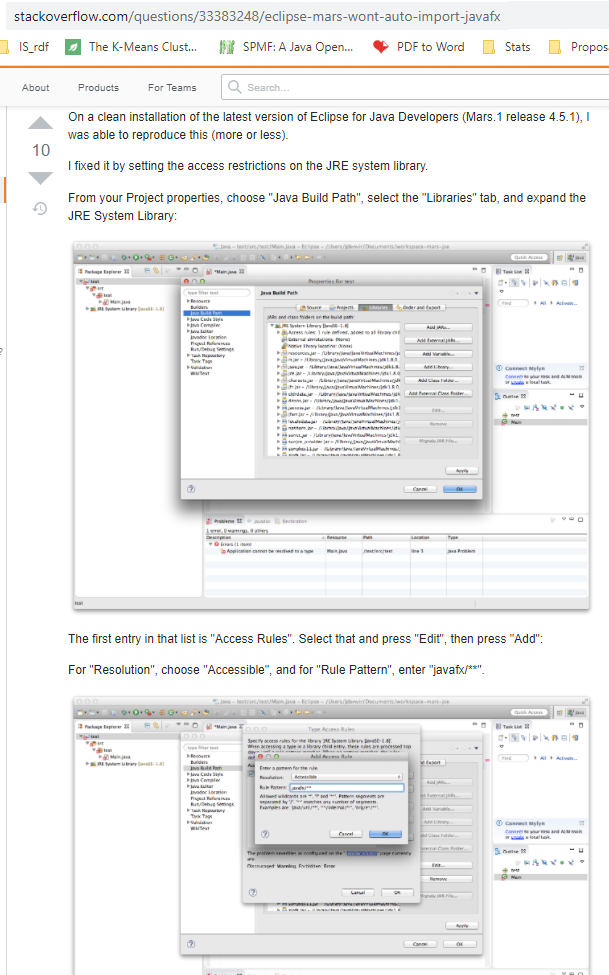Viewport: 609px width, 975px height.
Task: Open the Products menu
Action: click(x=98, y=88)
